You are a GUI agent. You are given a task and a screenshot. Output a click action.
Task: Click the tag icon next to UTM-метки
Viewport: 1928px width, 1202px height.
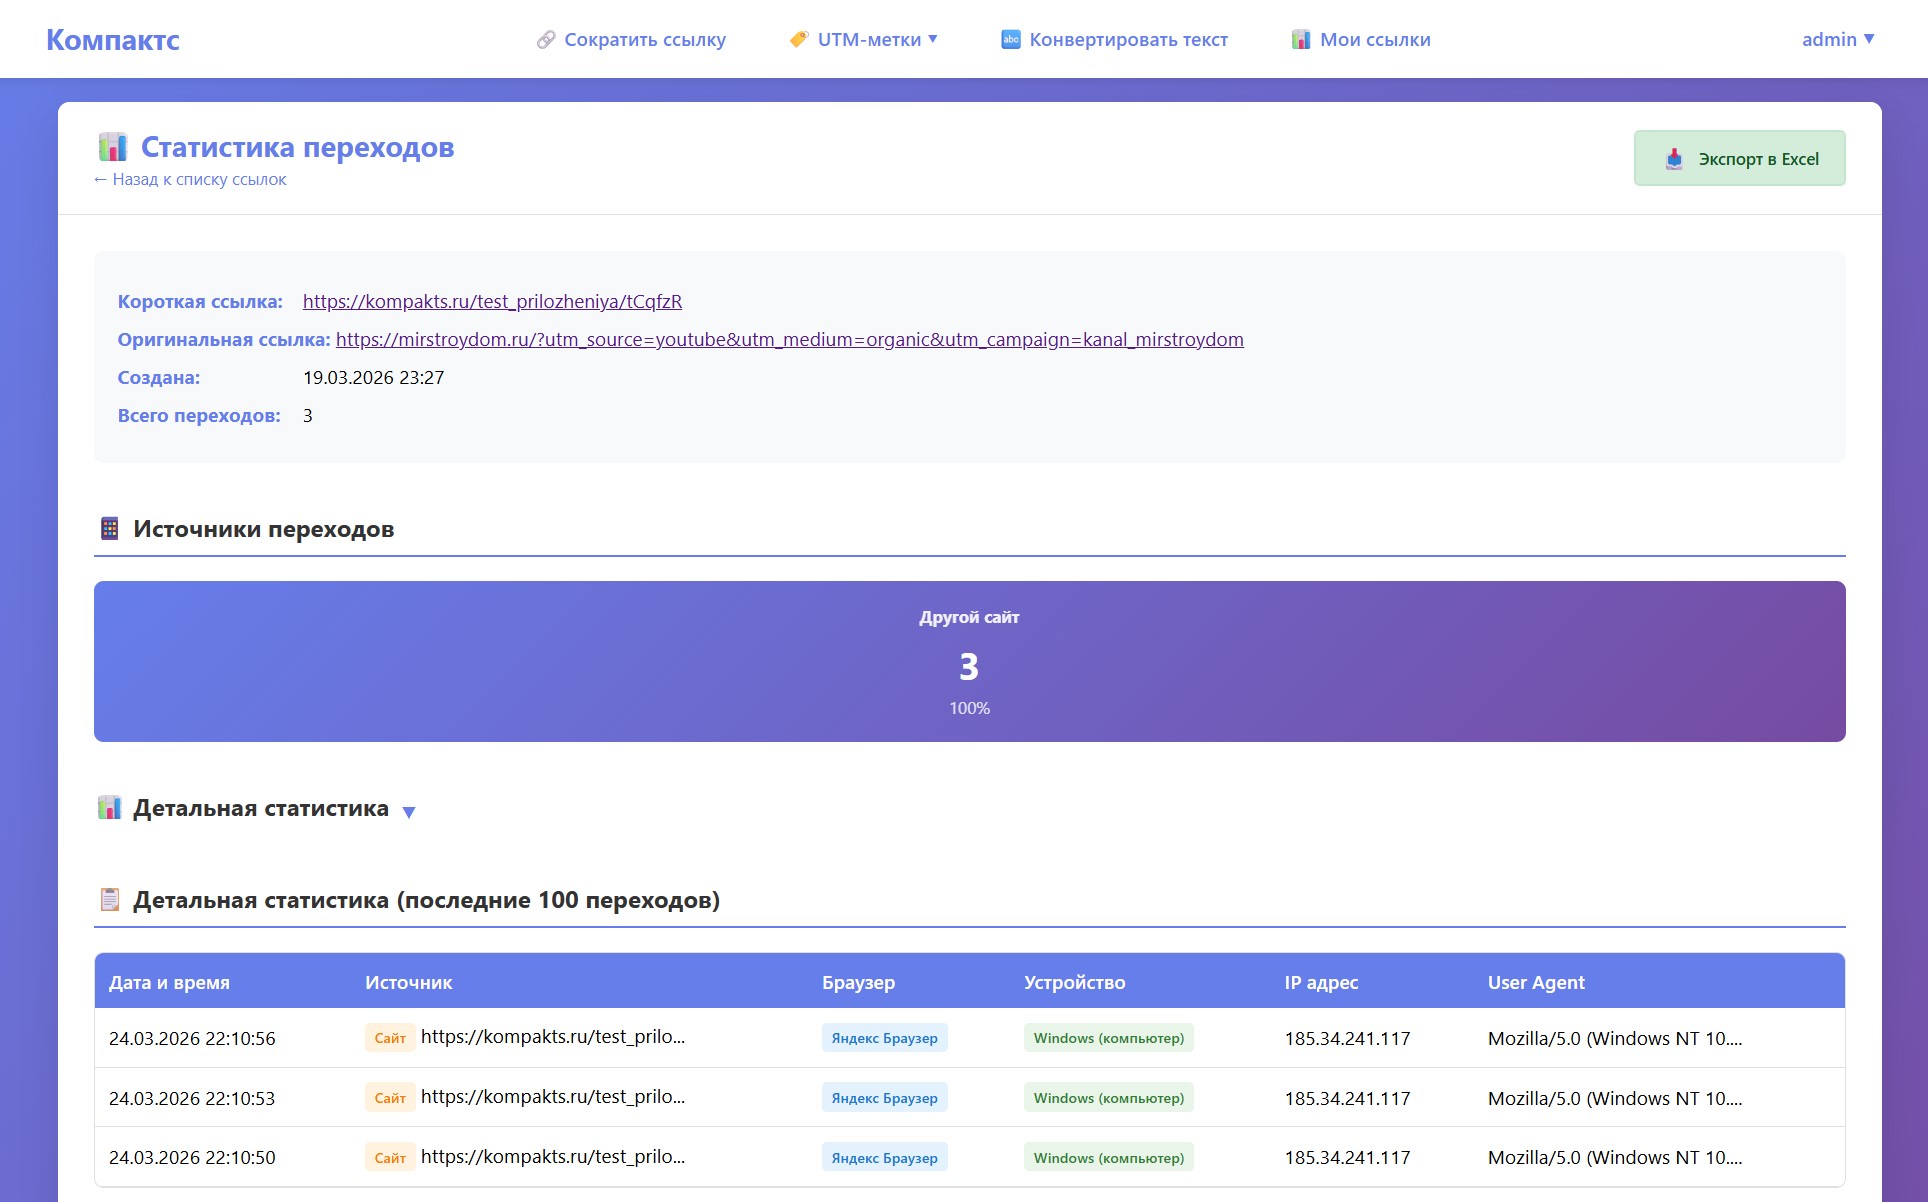pyautogui.click(x=799, y=40)
